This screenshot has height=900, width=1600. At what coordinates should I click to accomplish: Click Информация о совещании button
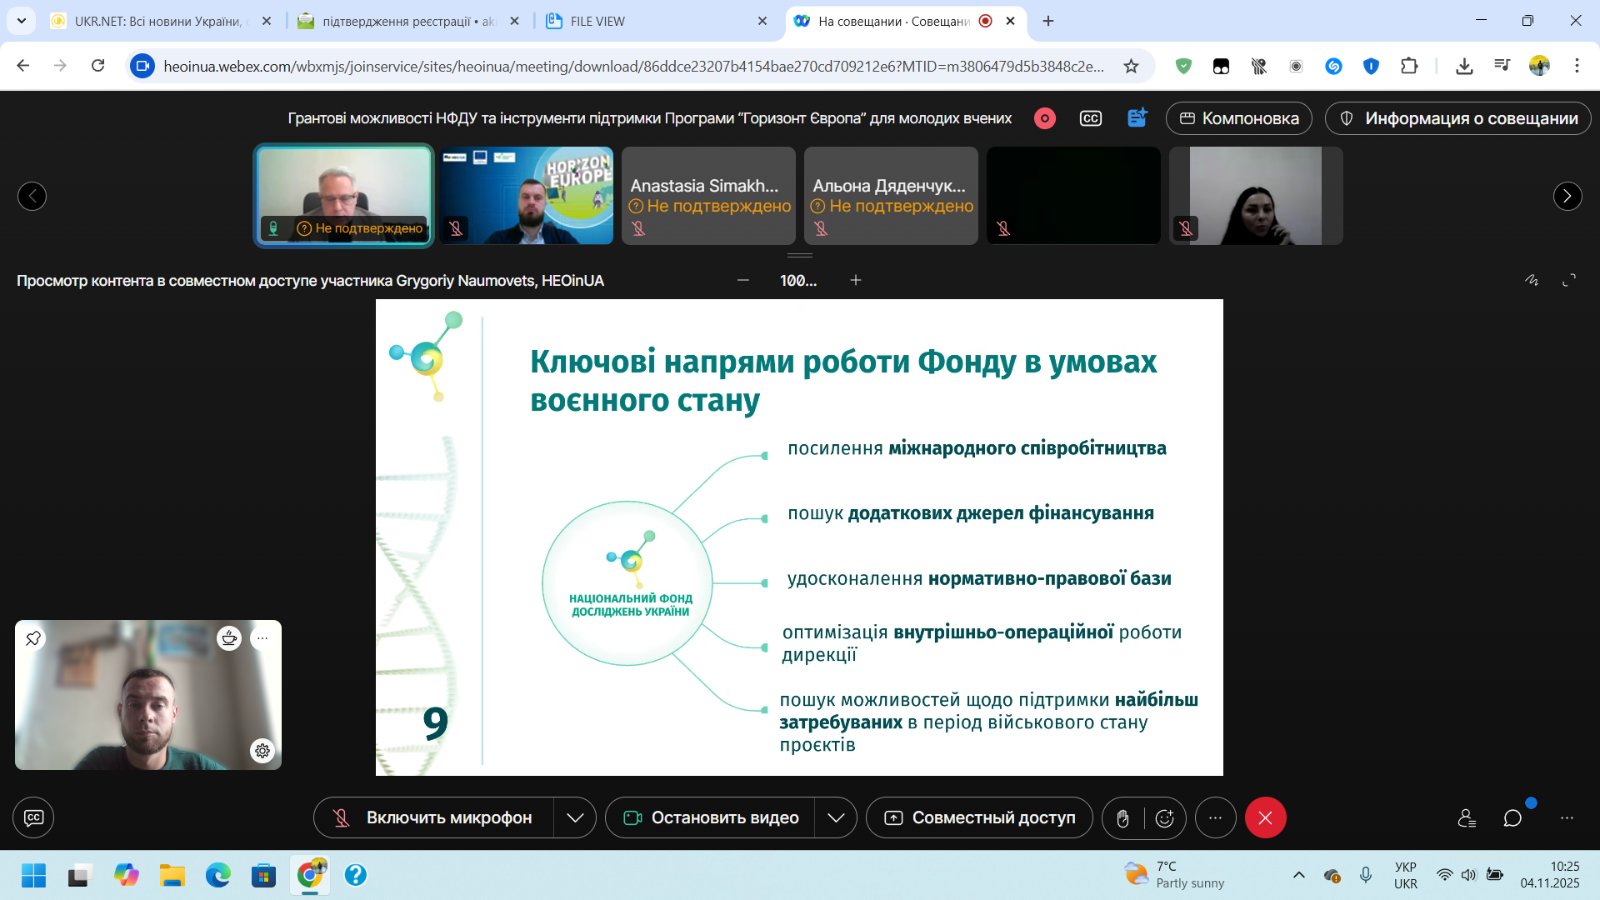(x=1458, y=118)
